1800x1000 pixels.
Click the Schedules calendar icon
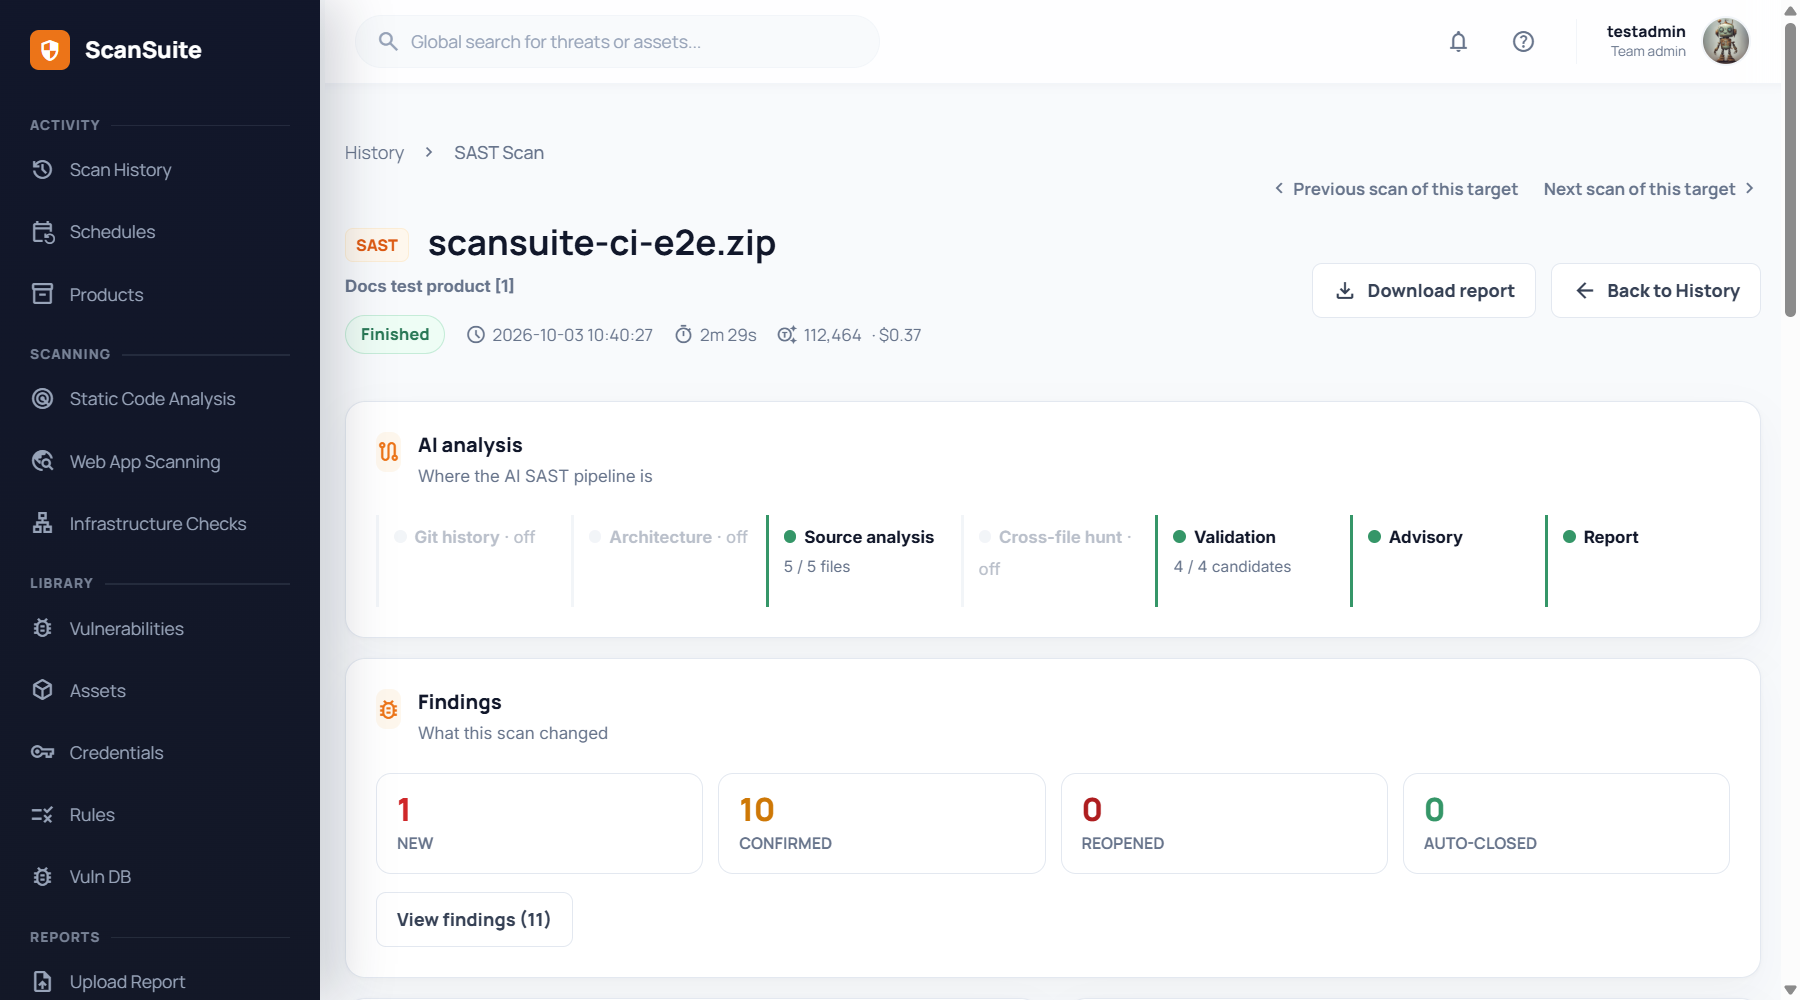click(x=42, y=232)
